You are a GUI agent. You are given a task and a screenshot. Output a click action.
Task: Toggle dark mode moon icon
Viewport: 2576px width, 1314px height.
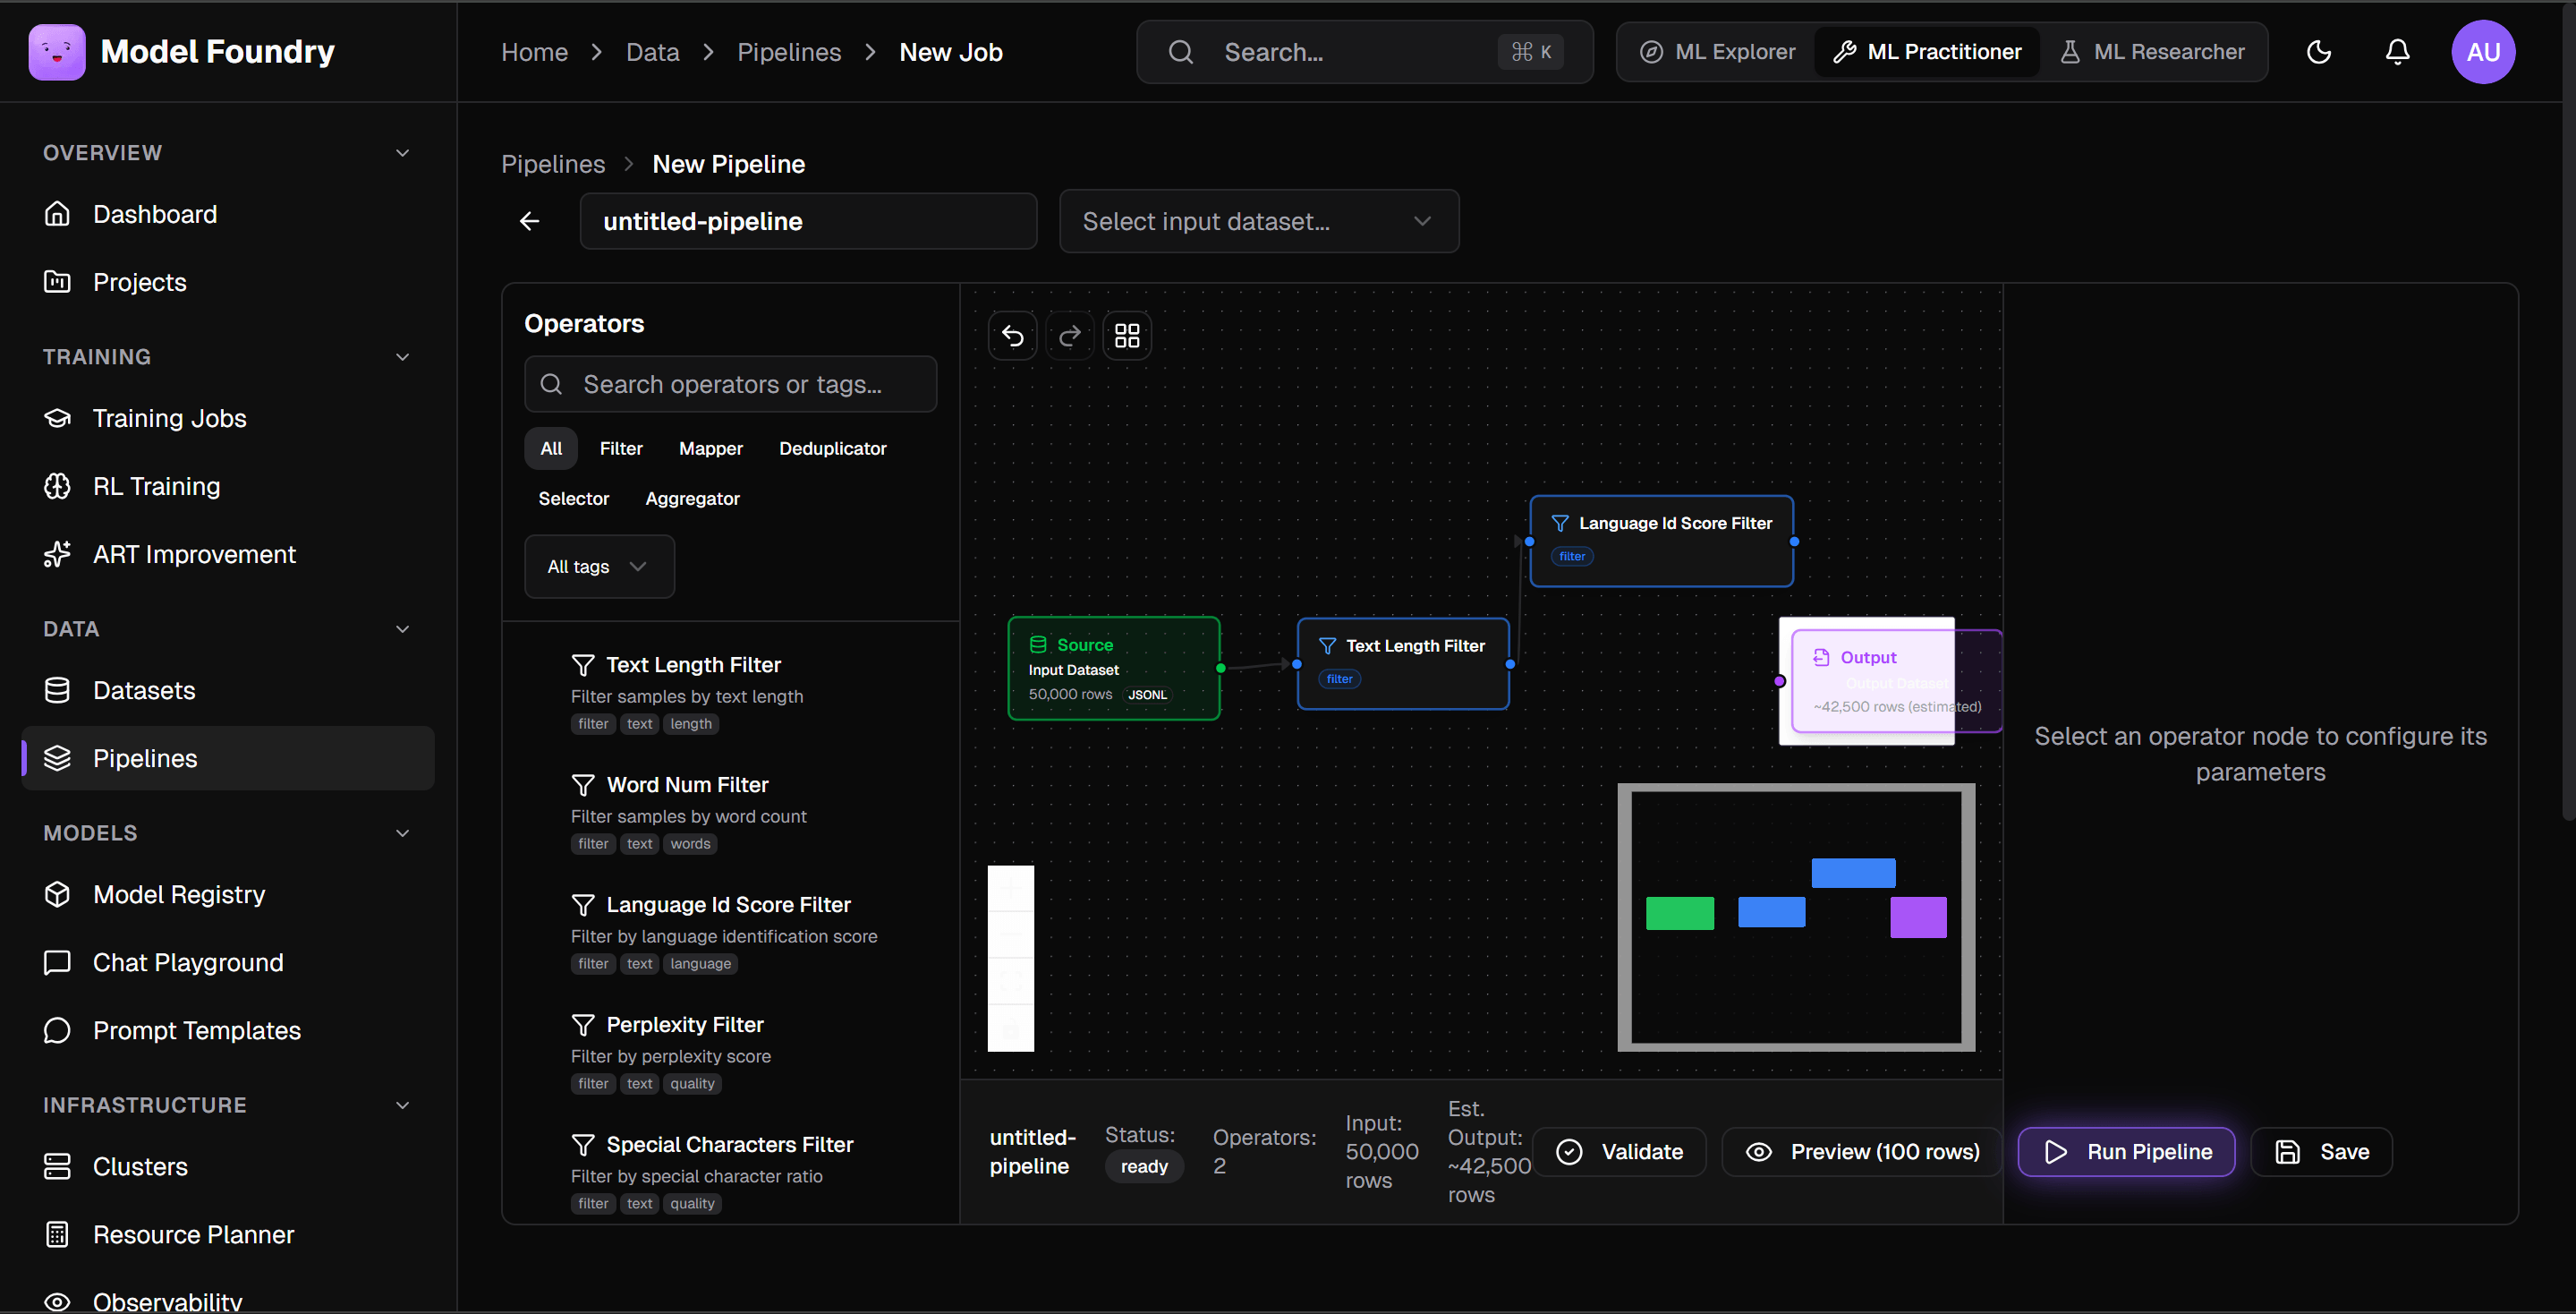click(2319, 52)
